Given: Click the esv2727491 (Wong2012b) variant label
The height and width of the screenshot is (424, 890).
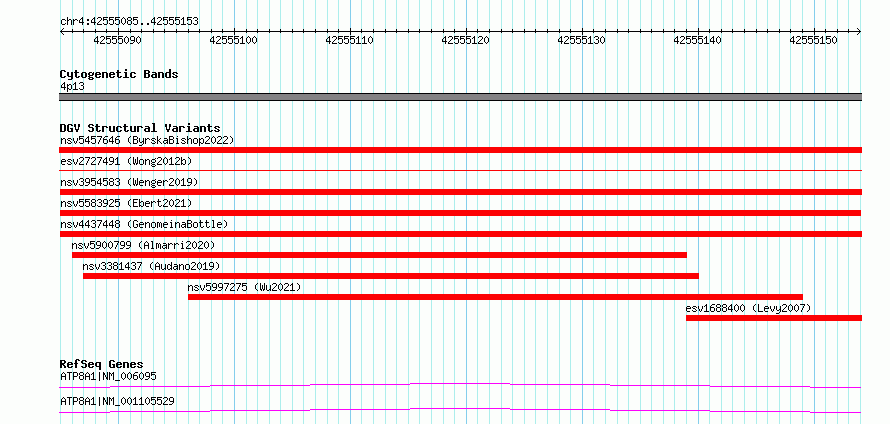Looking at the screenshot, I should (x=126, y=161).
